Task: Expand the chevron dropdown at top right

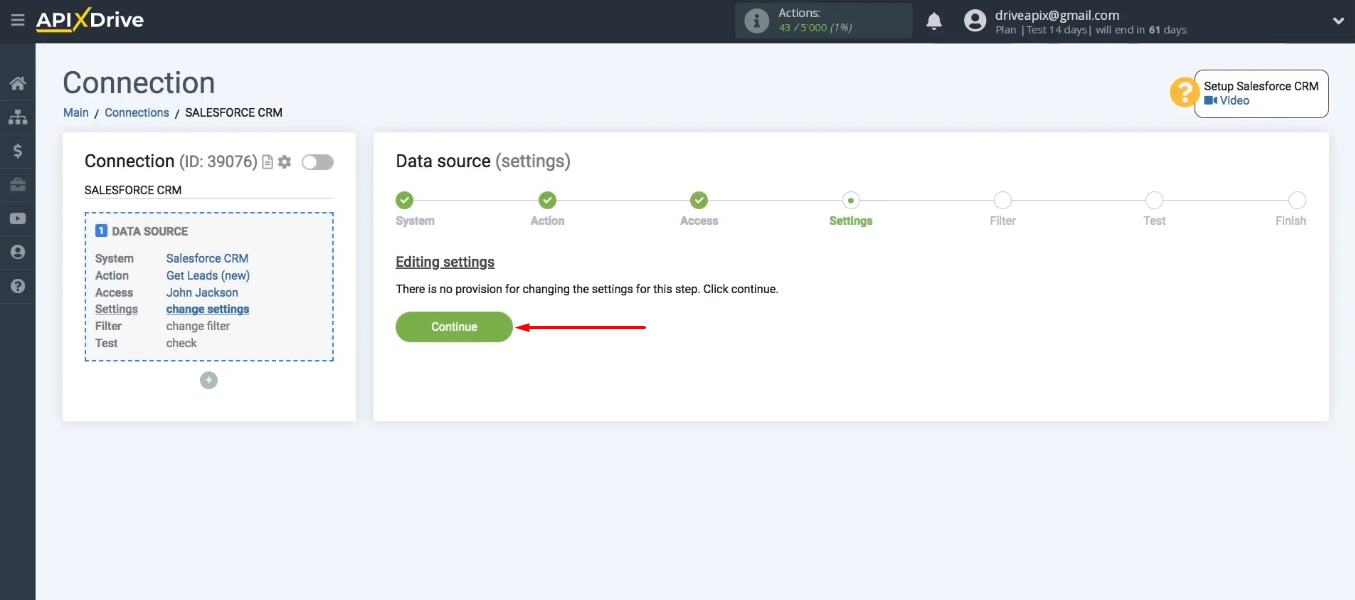Action: coord(1338,20)
